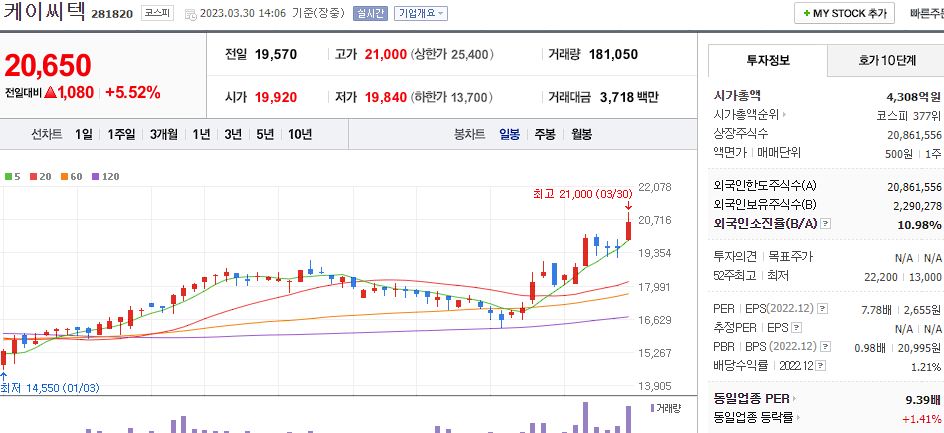Click the purple 120-day moving average legend
Screen dimensions: 944x433
(105, 176)
